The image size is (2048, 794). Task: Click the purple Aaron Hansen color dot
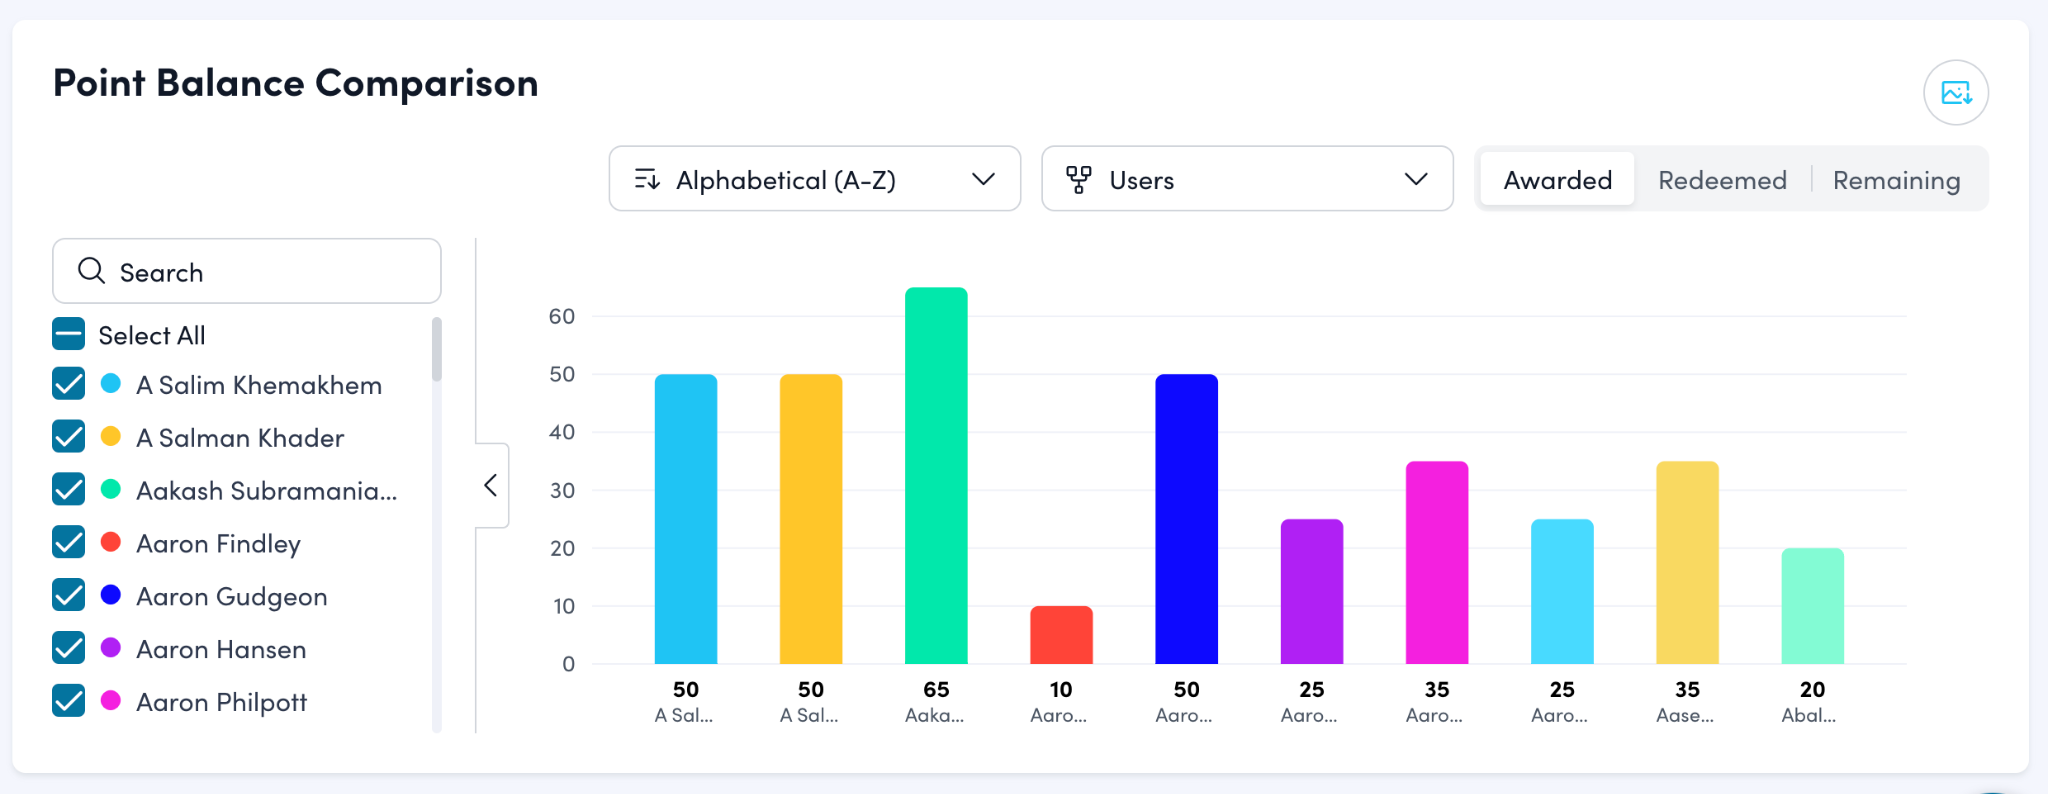pos(111,648)
